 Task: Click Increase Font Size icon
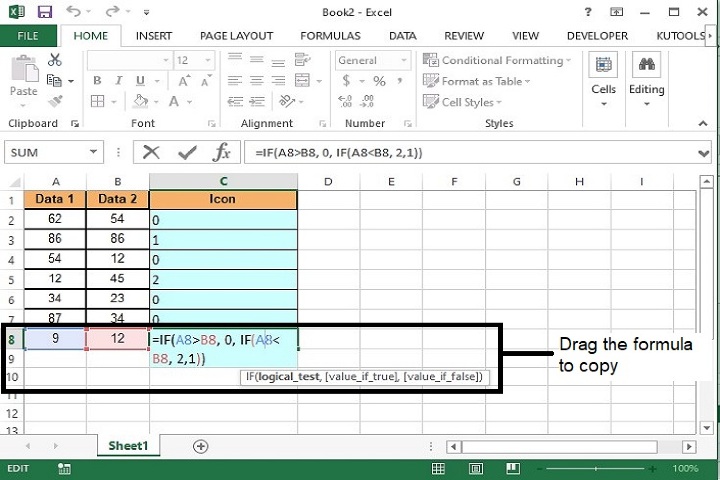[x=184, y=81]
